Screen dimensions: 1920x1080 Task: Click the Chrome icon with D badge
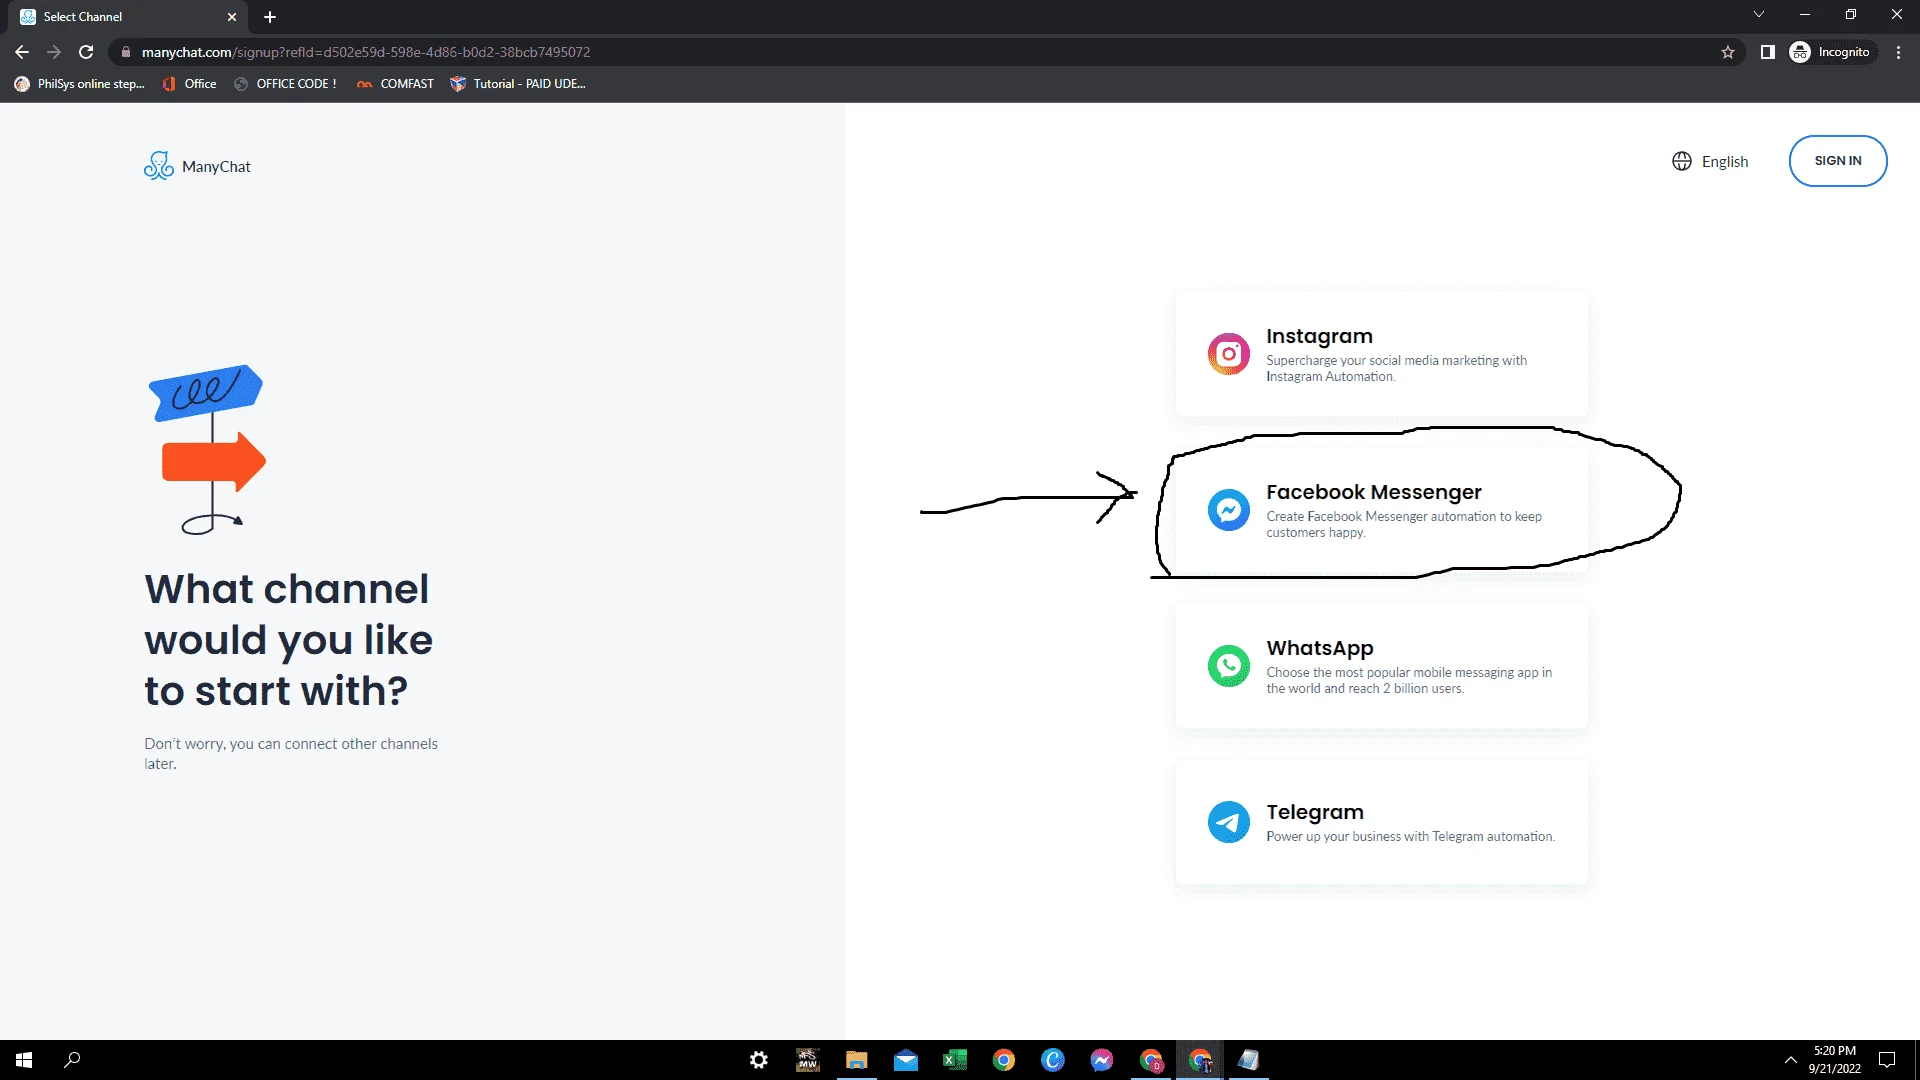pyautogui.click(x=1151, y=1060)
